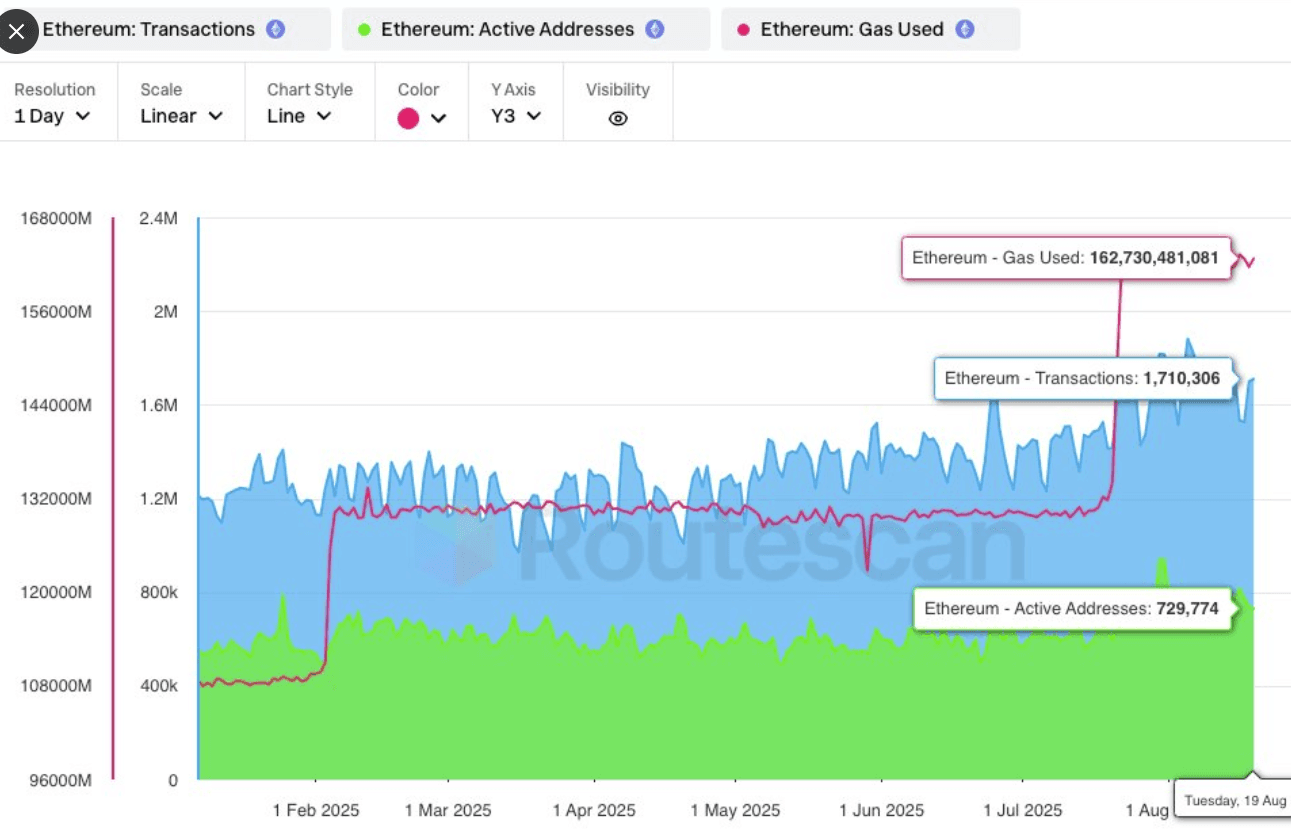Click the 1.2M y-axis label
This screenshot has width=1291, height=833.
(x=160, y=499)
